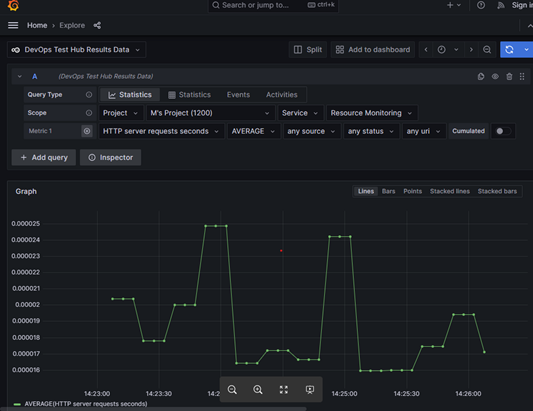
Task: Toggle query A visibility eye icon
Action: [x=495, y=76]
